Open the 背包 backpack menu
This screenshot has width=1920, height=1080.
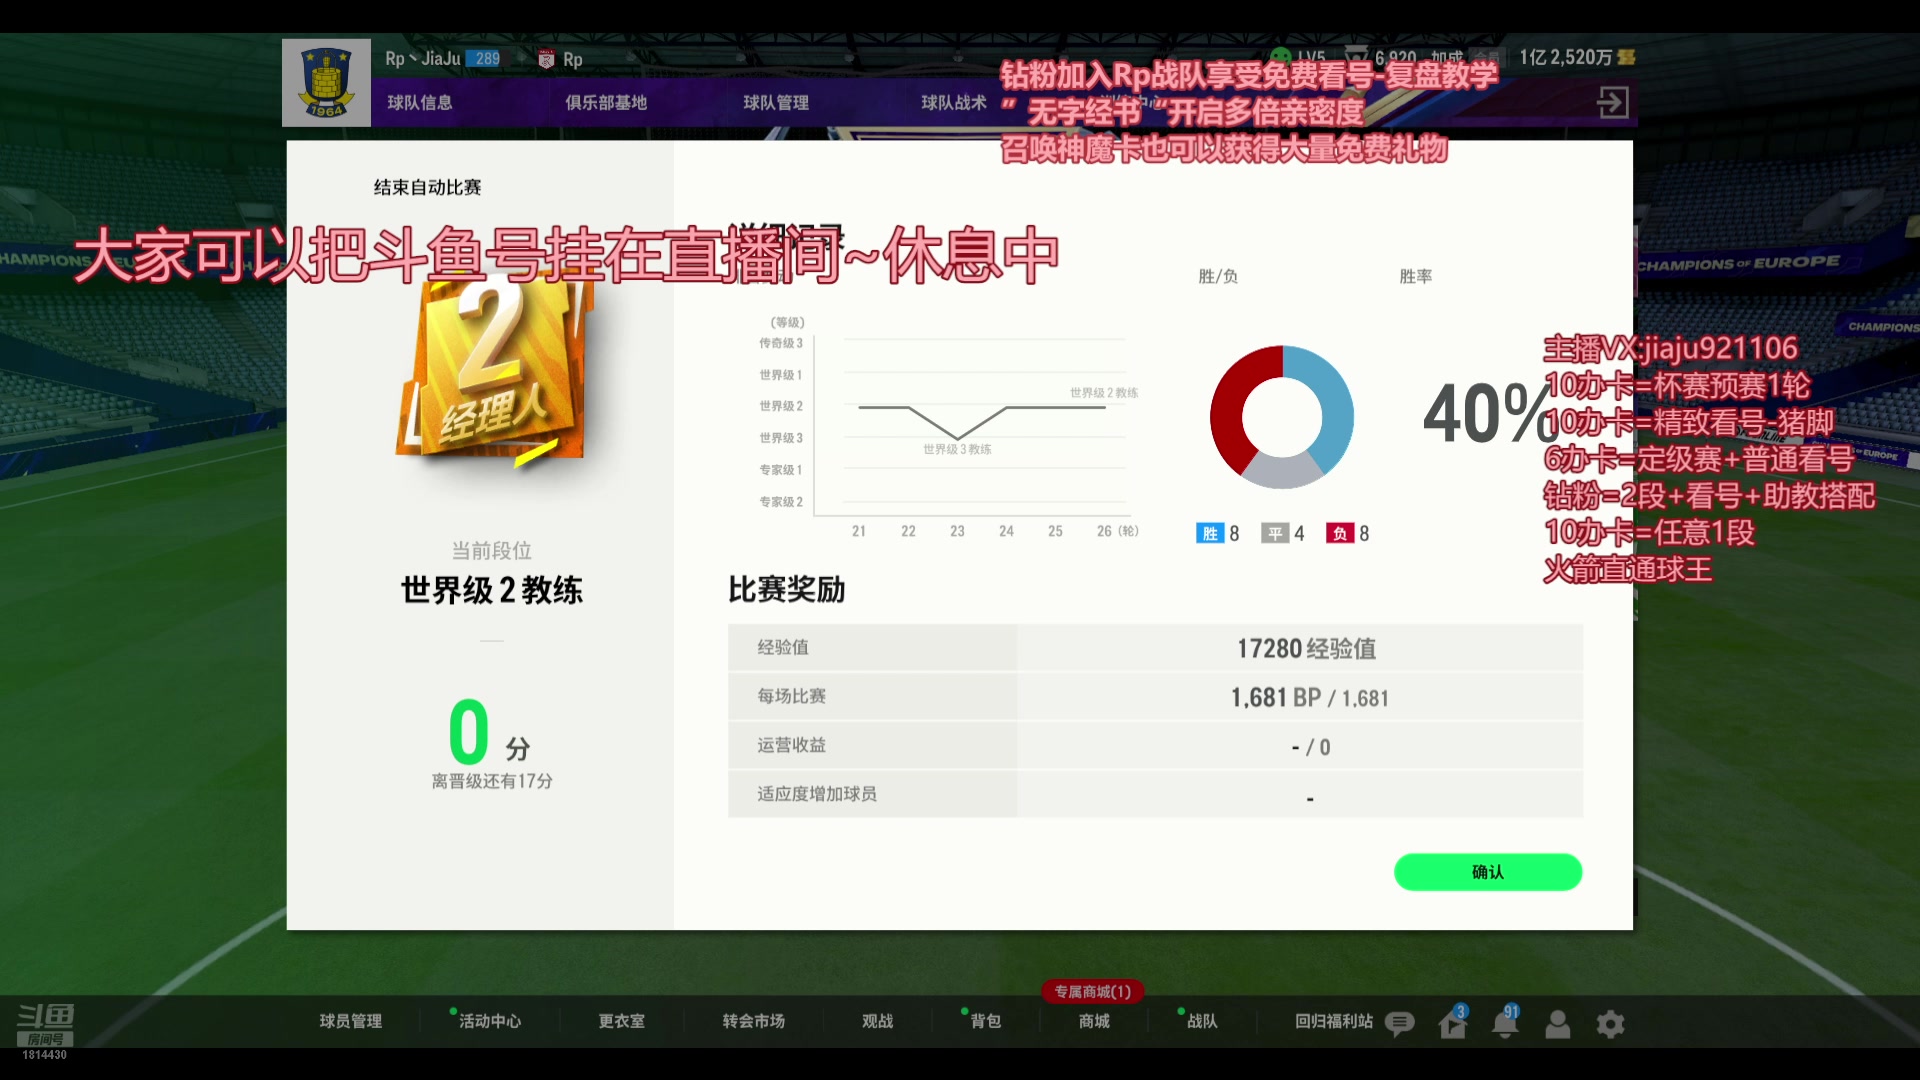click(986, 1021)
